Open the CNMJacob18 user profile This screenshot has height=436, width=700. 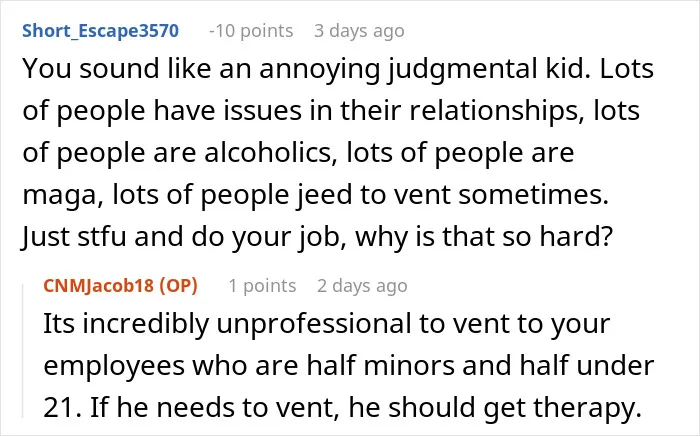[99, 286]
